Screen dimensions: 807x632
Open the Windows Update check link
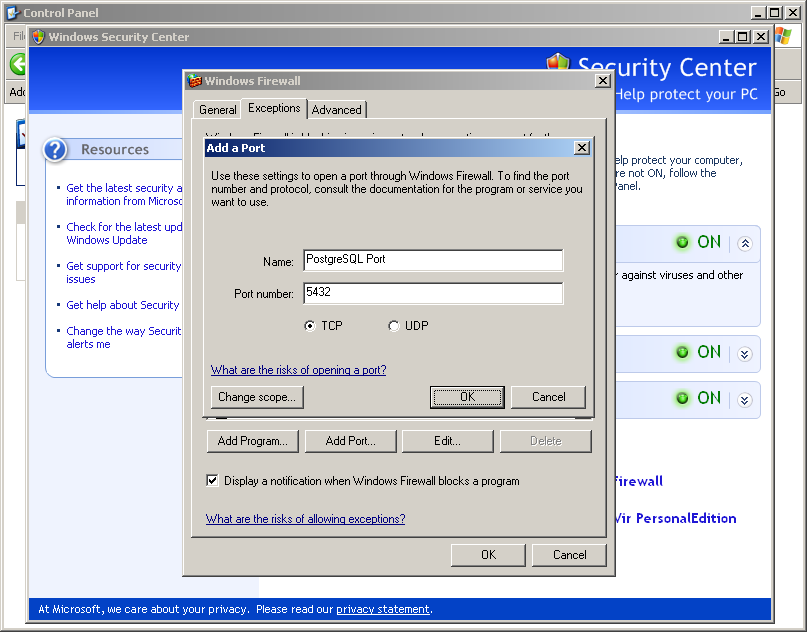tap(124, 234)
